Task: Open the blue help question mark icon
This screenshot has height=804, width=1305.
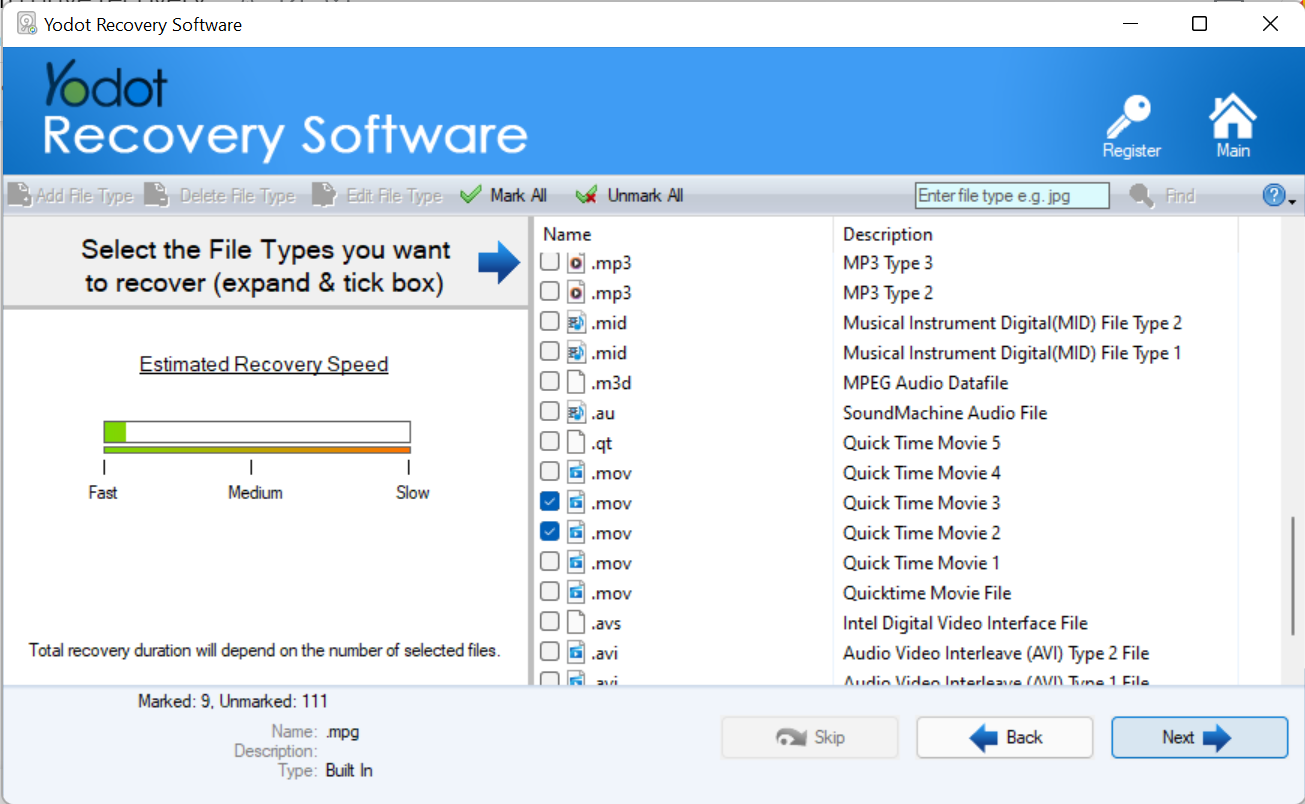Action: pyautogui.click(x=1273, y=195)
